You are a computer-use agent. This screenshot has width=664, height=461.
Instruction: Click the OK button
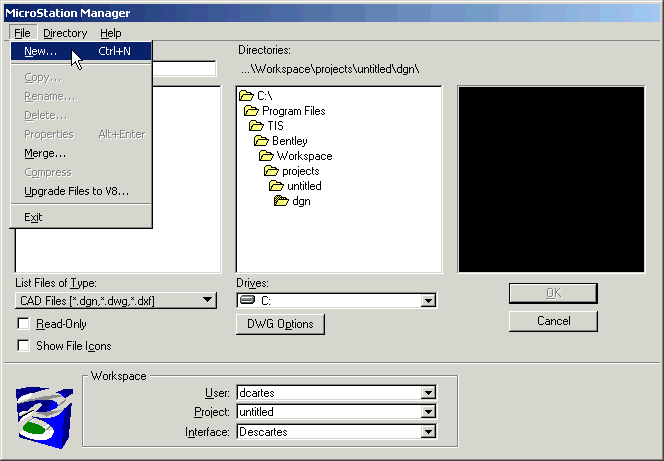point(553,293)
